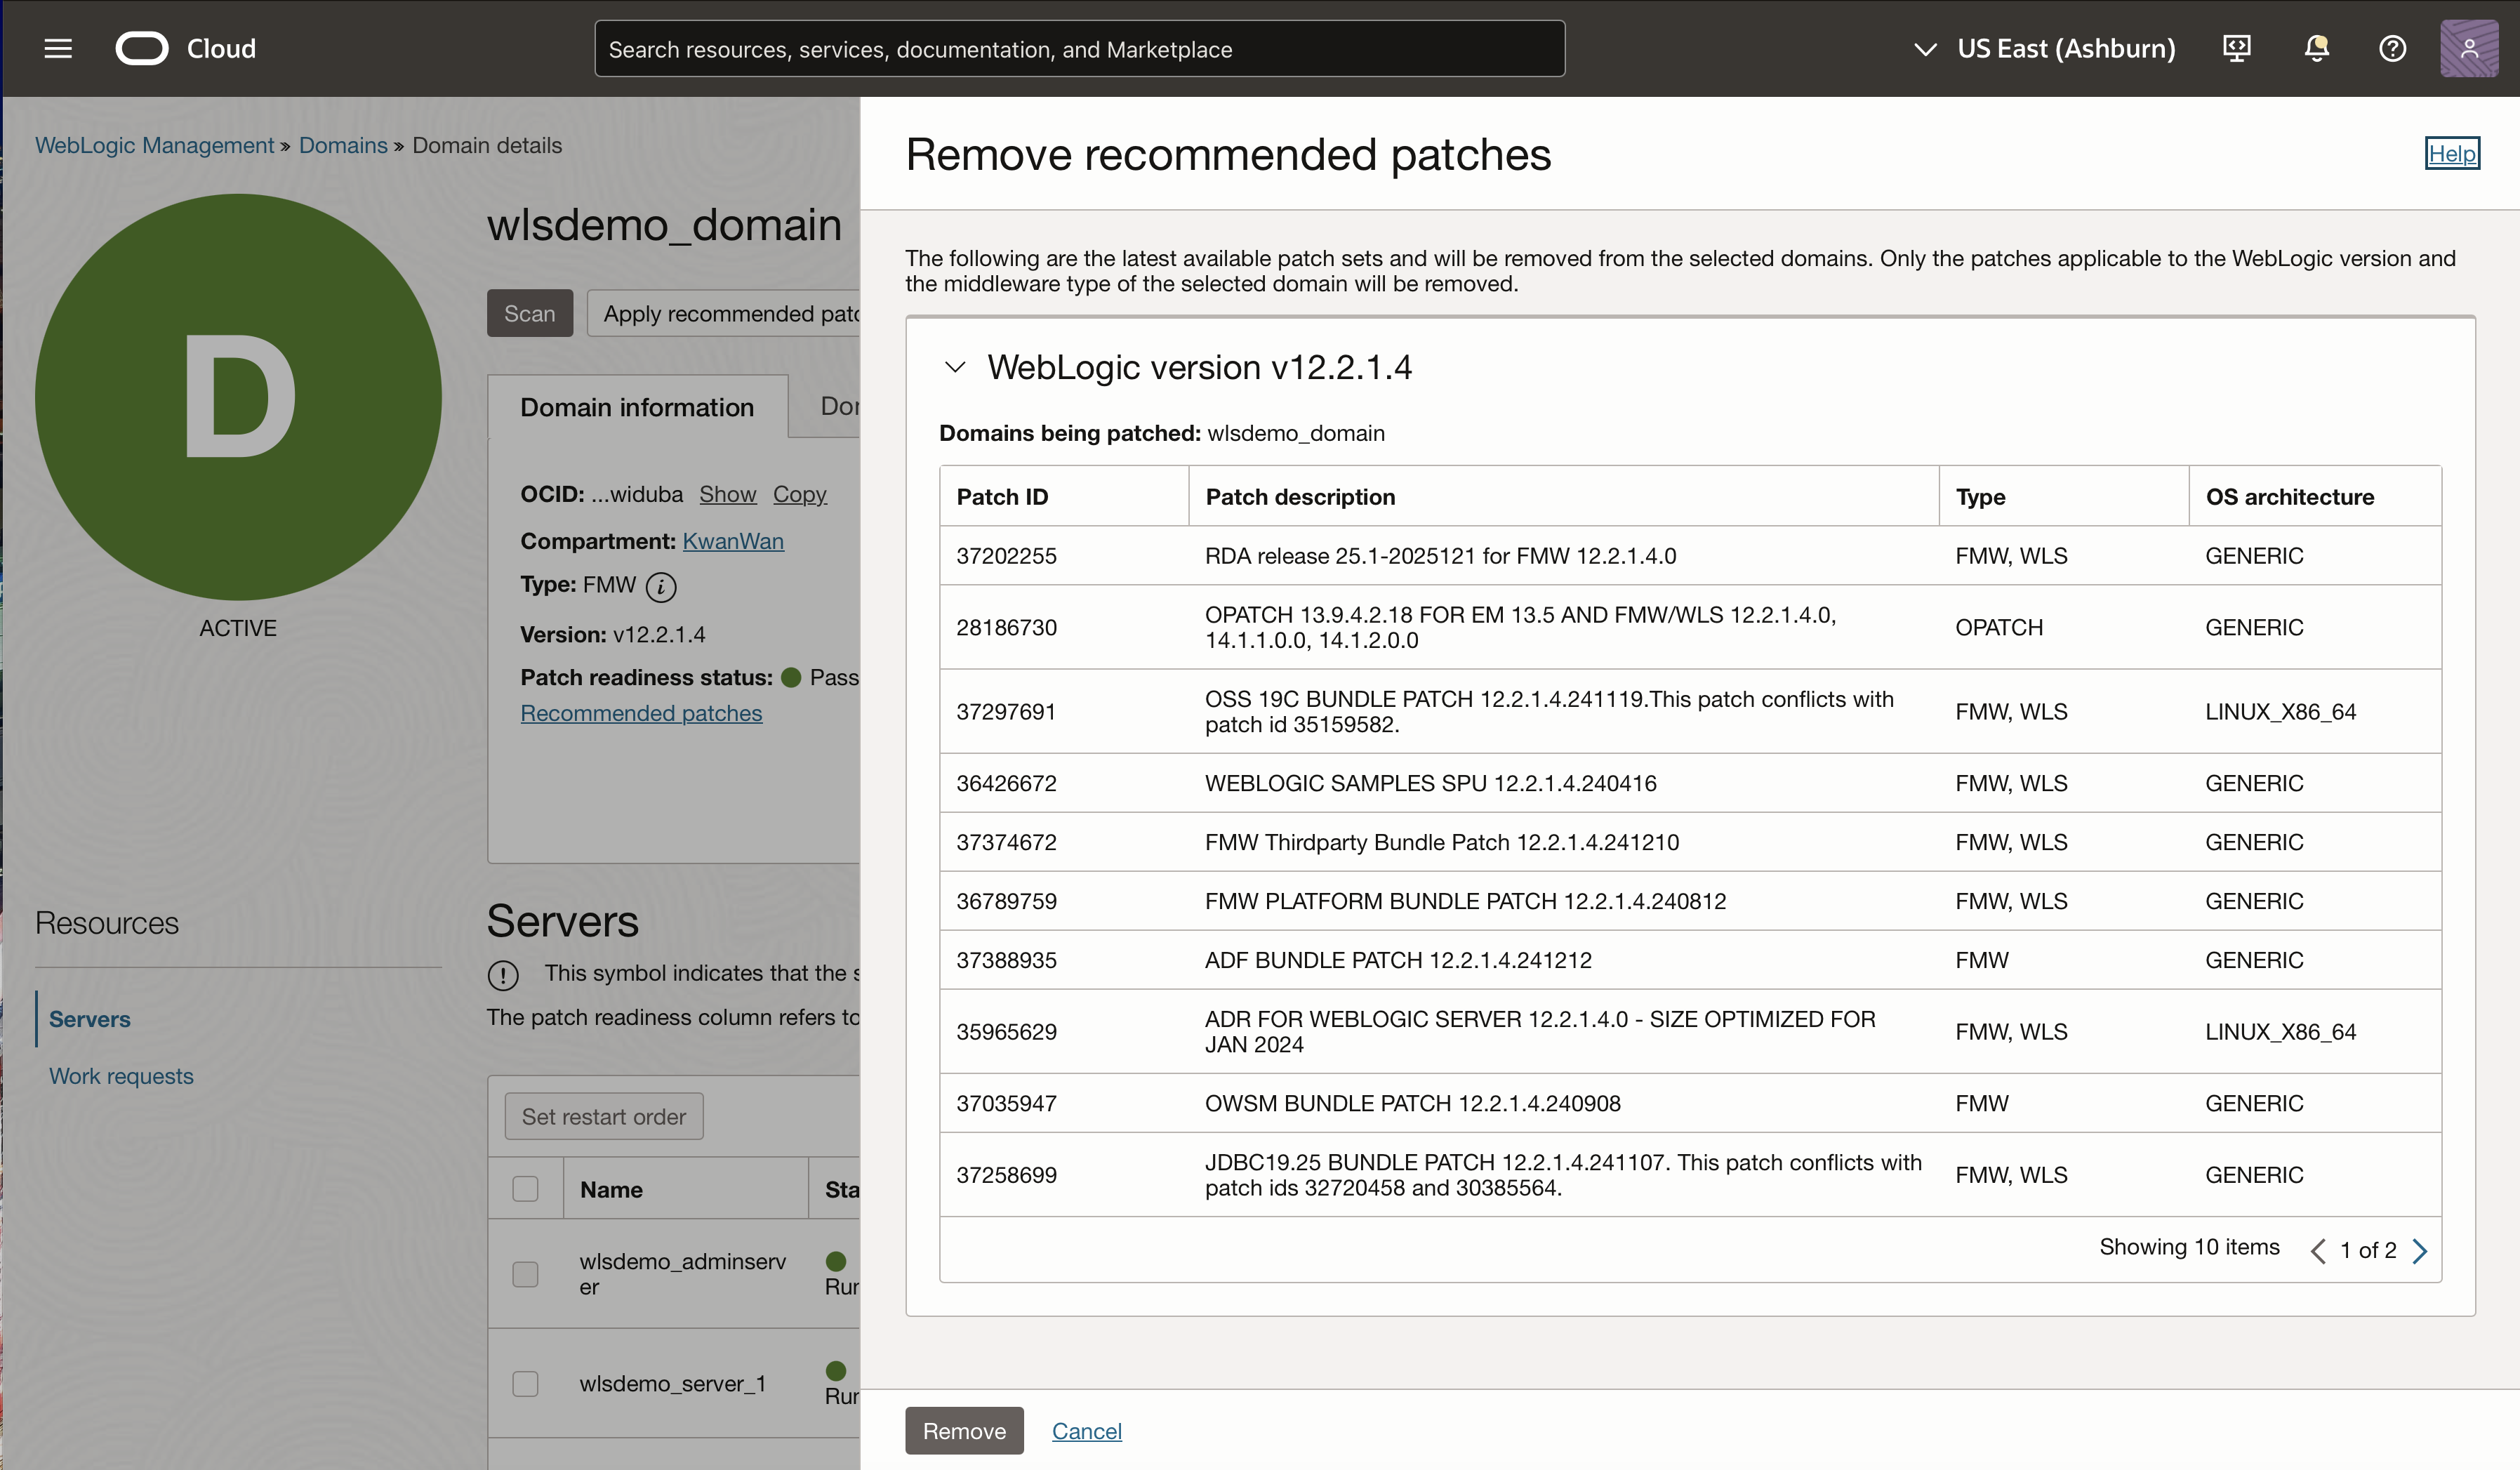
Task: Select all servers via header checkbox
Action: point(525,1188)
